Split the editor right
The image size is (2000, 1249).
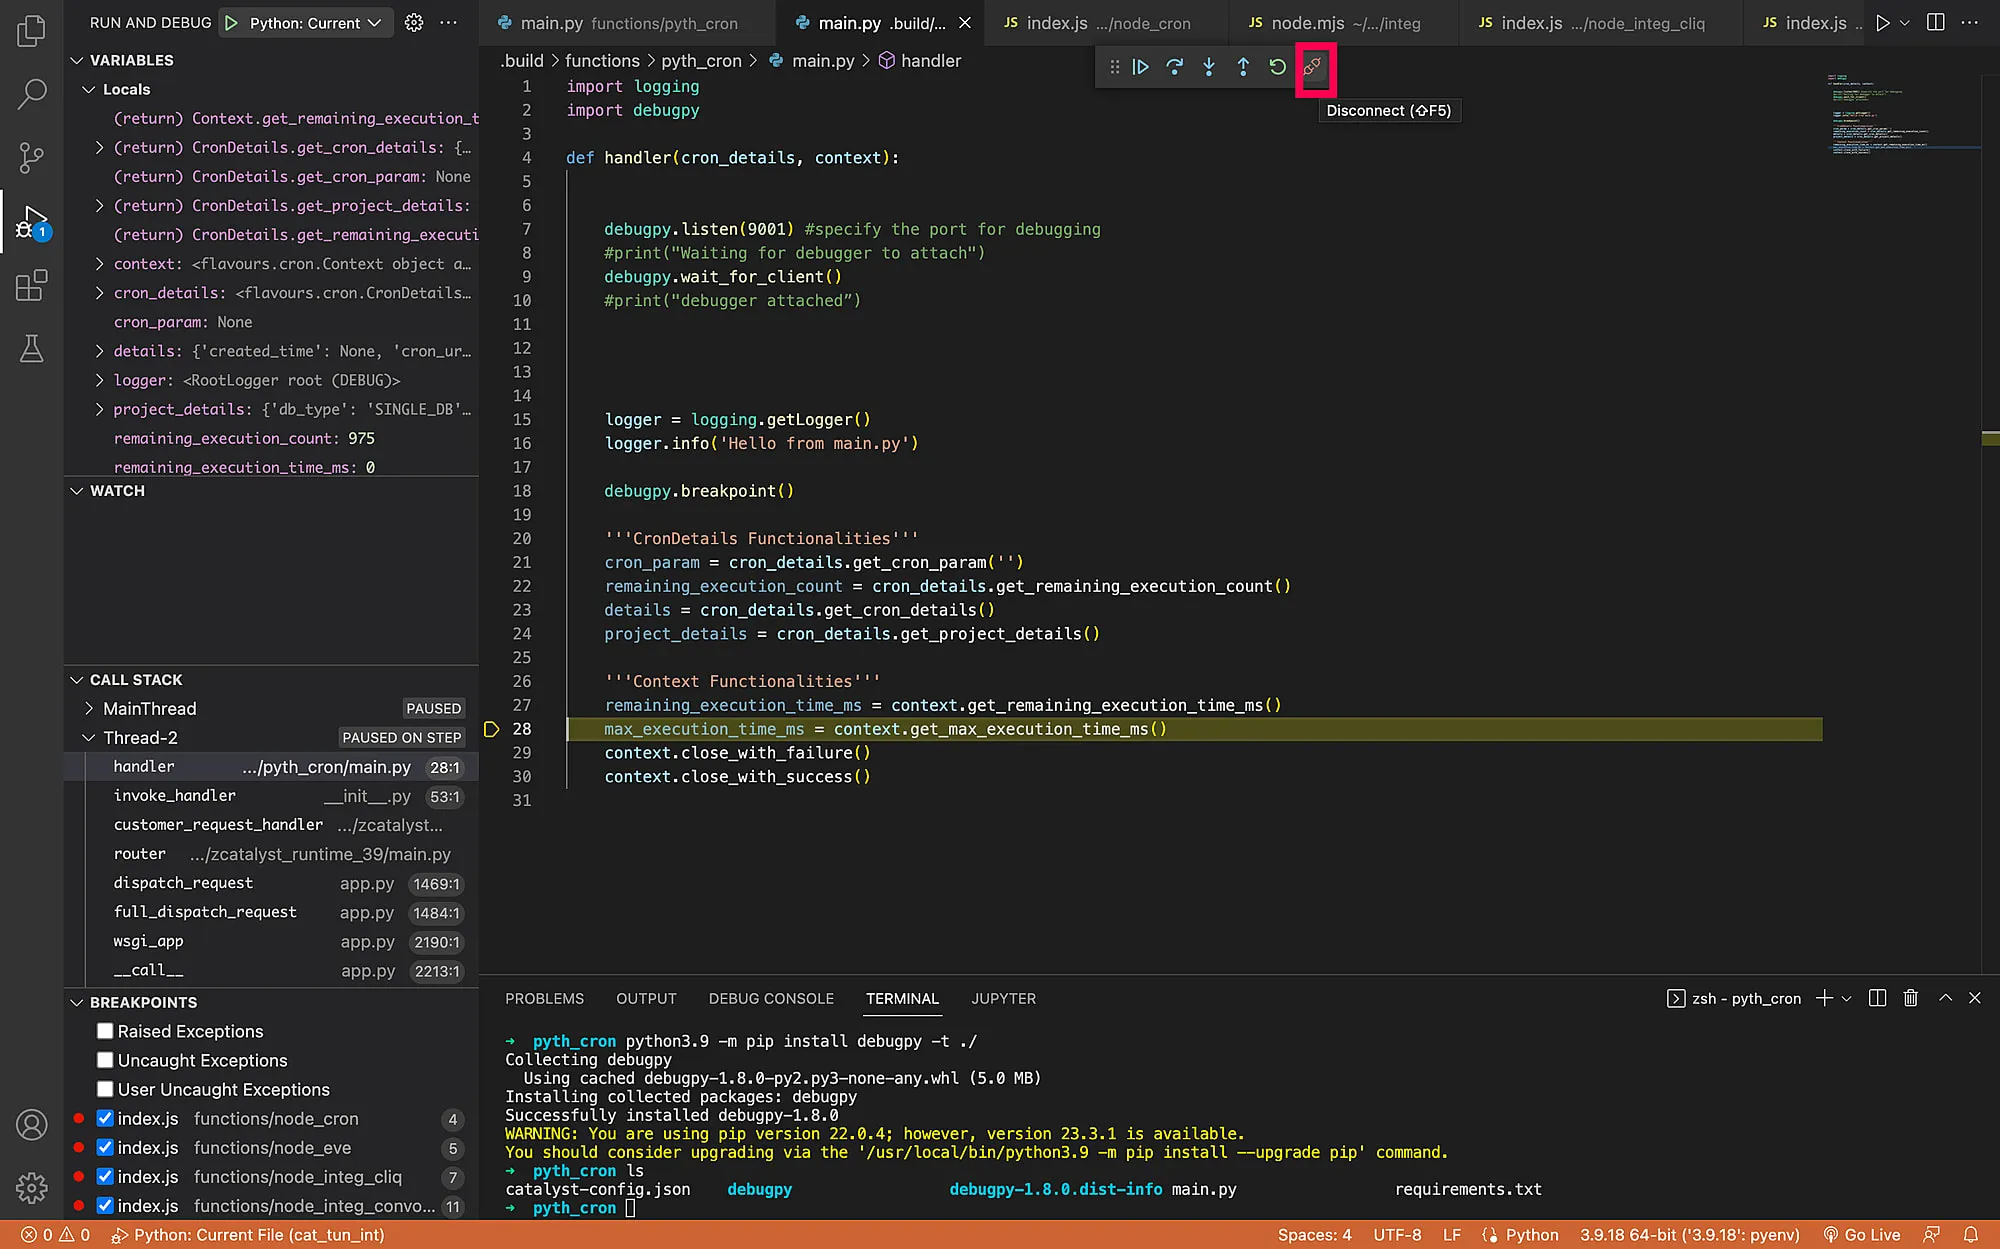[1936, 22]
